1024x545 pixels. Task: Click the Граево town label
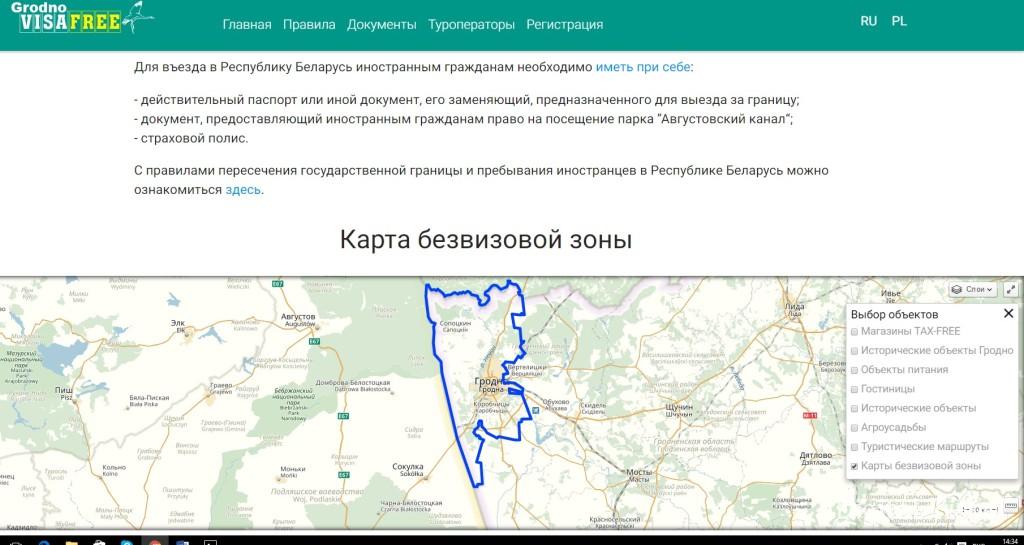[221, 388]
